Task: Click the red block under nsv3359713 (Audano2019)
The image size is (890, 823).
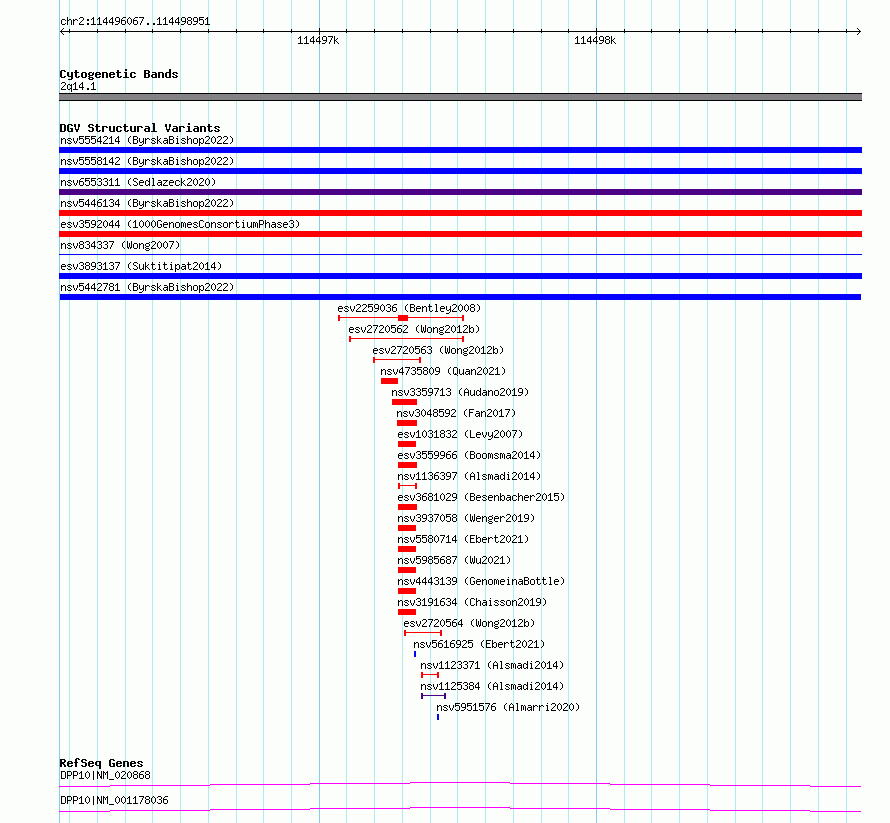Action: click(404, 402)
